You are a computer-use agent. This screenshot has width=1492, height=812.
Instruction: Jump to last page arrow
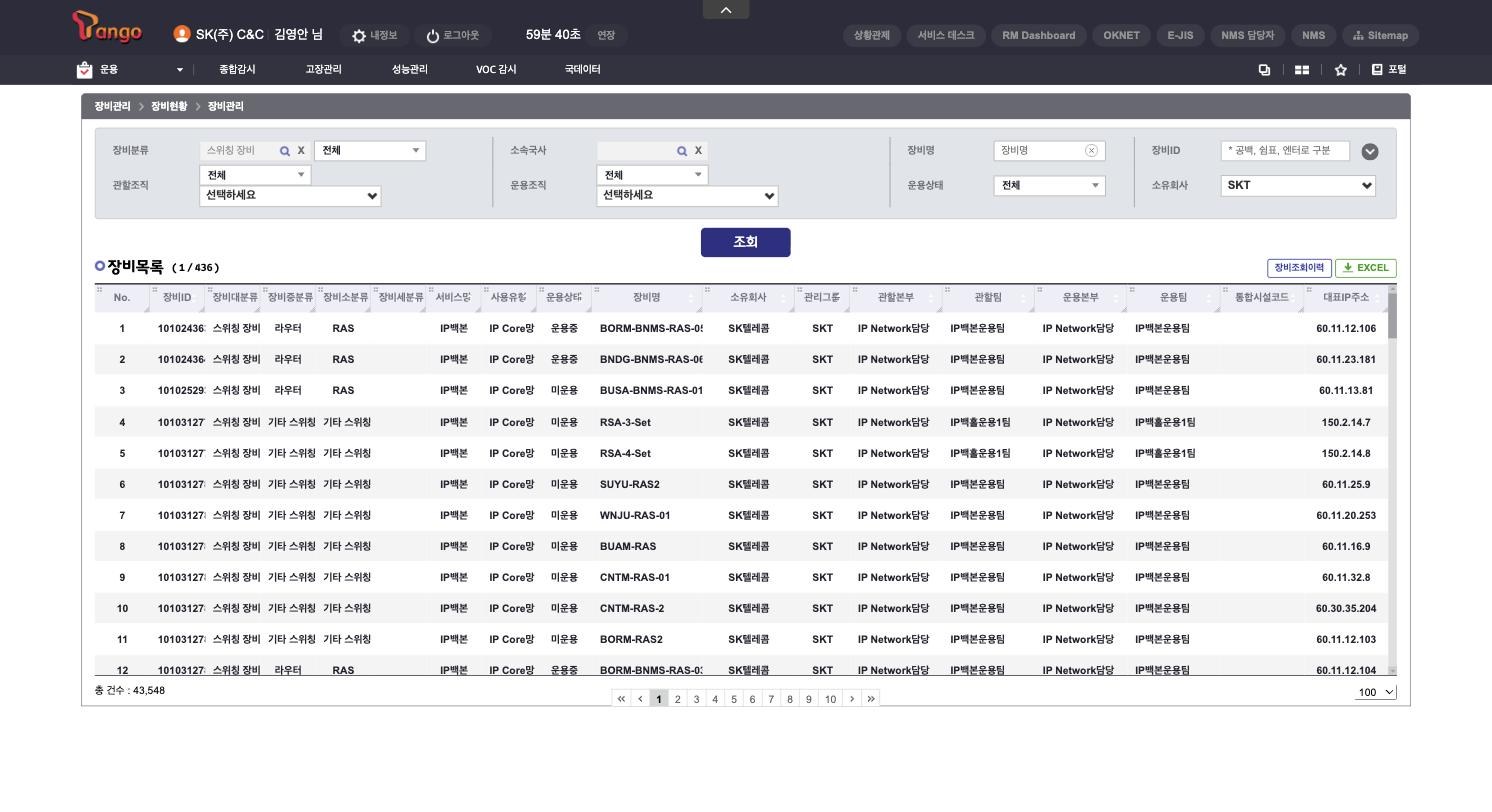click(x=871, y=699)
